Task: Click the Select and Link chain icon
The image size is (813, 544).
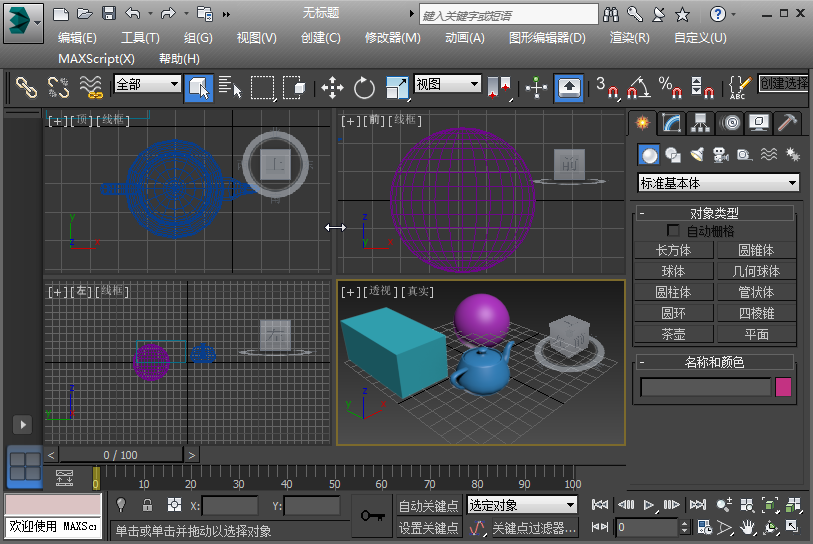Action: pyautogui.click(x=26, y=88)
